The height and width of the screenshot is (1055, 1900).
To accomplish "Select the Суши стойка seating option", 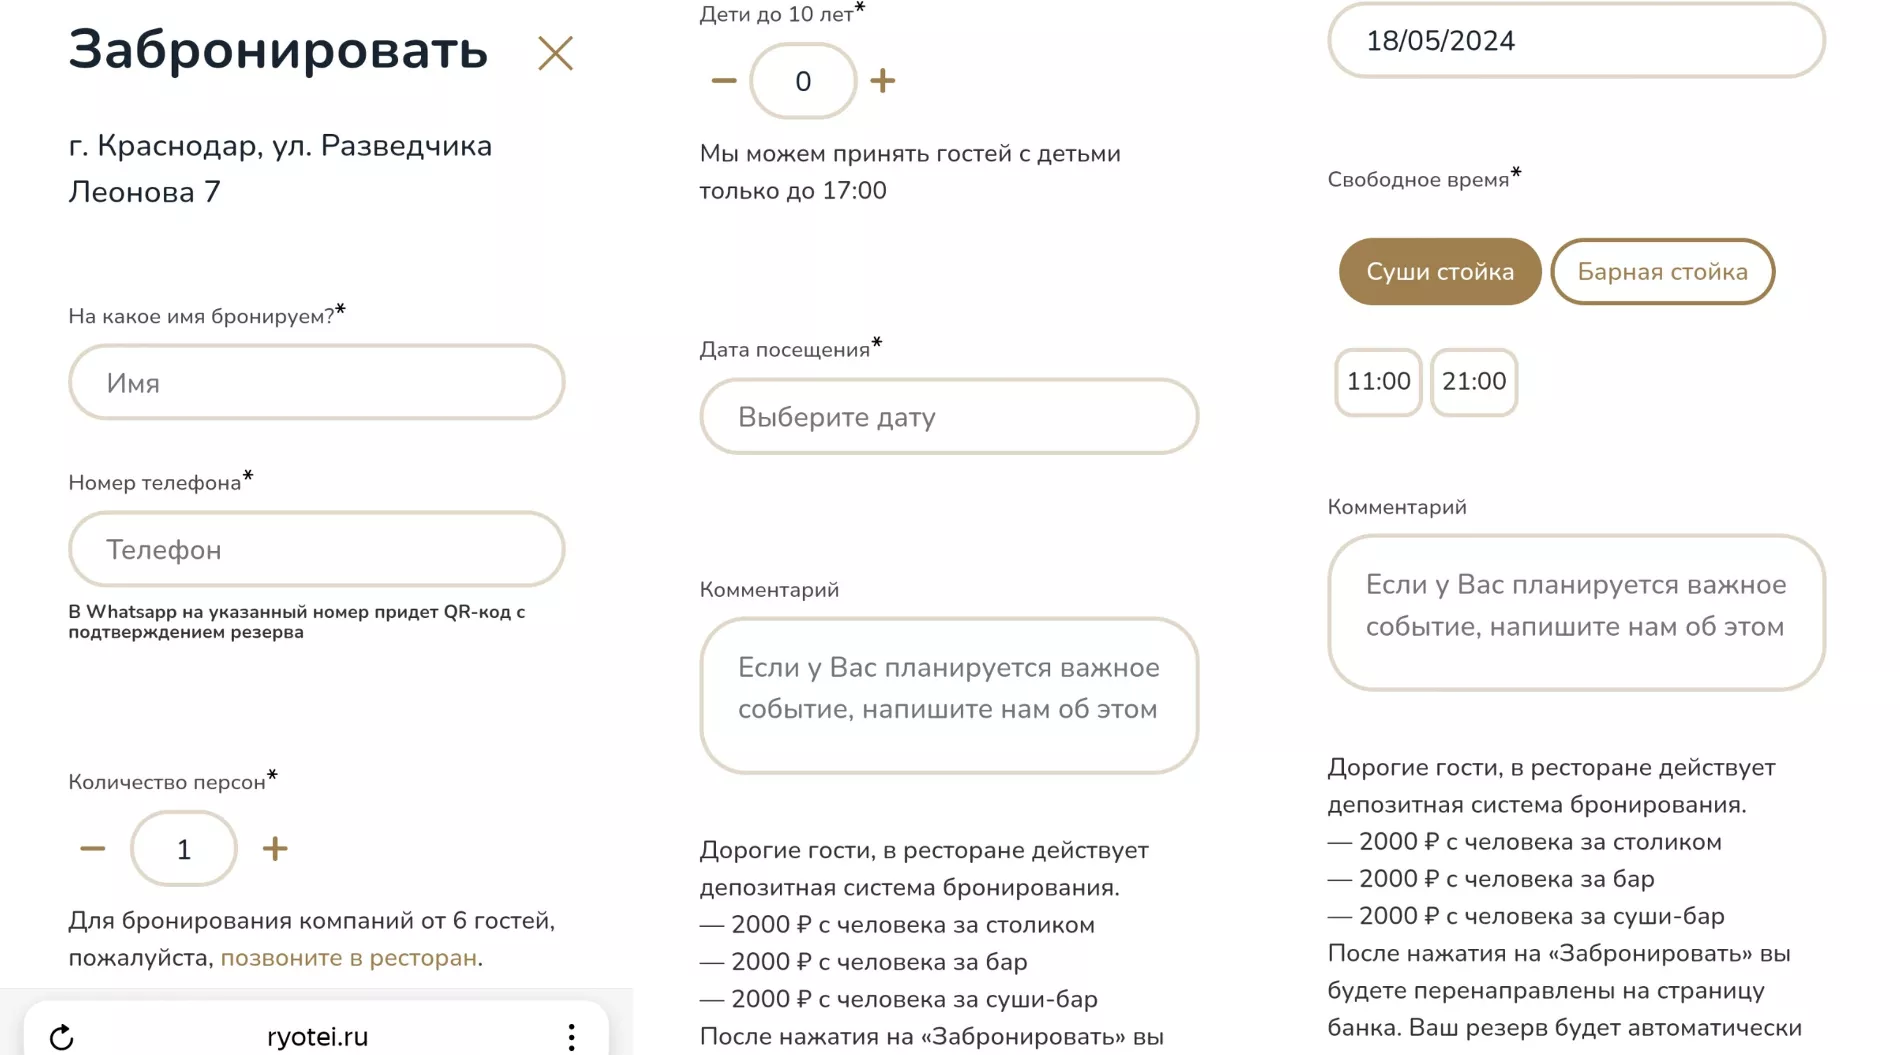I will (1439, 272).
